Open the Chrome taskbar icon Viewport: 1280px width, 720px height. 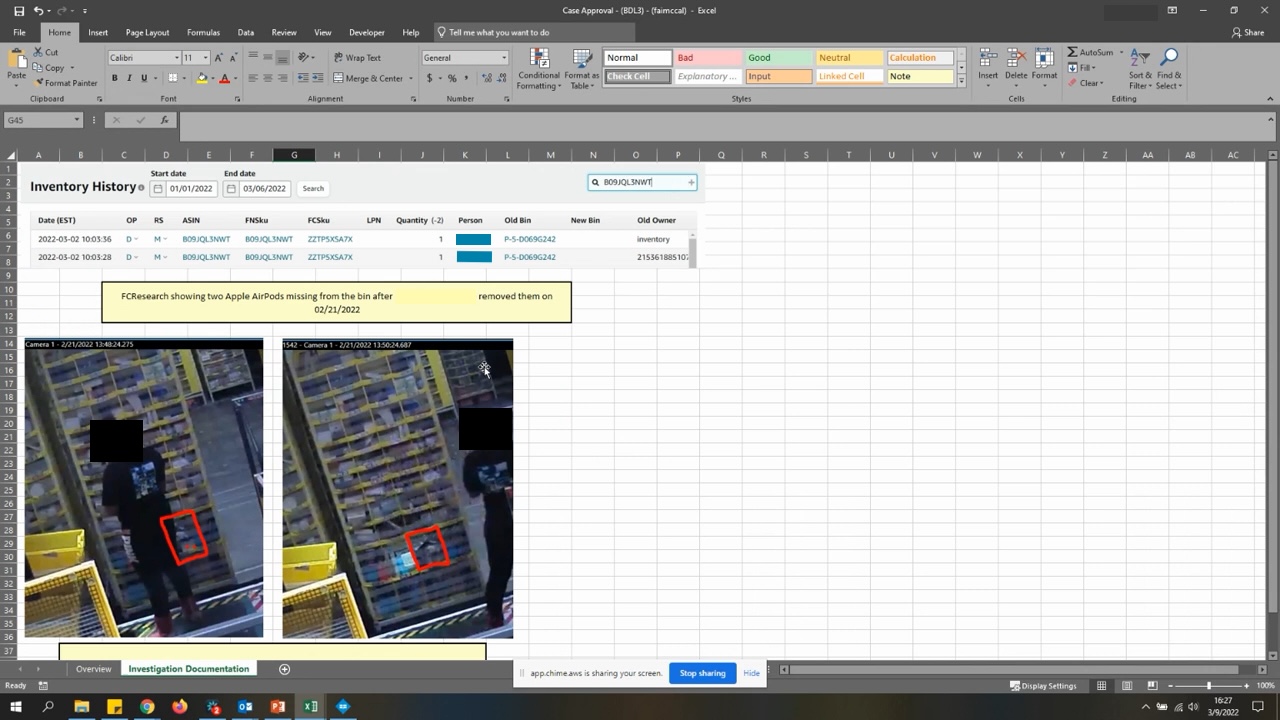pyautogui.click(x=147, y=707)
